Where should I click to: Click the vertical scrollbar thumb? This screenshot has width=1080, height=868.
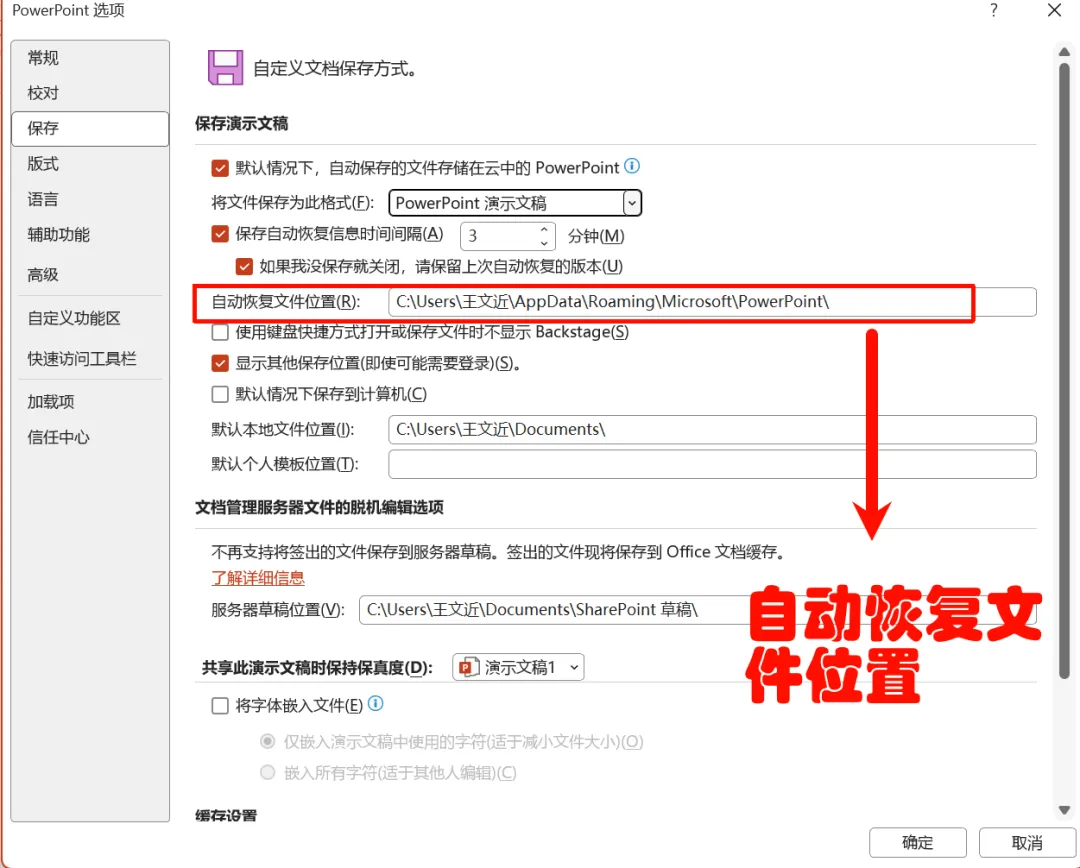1064,372
